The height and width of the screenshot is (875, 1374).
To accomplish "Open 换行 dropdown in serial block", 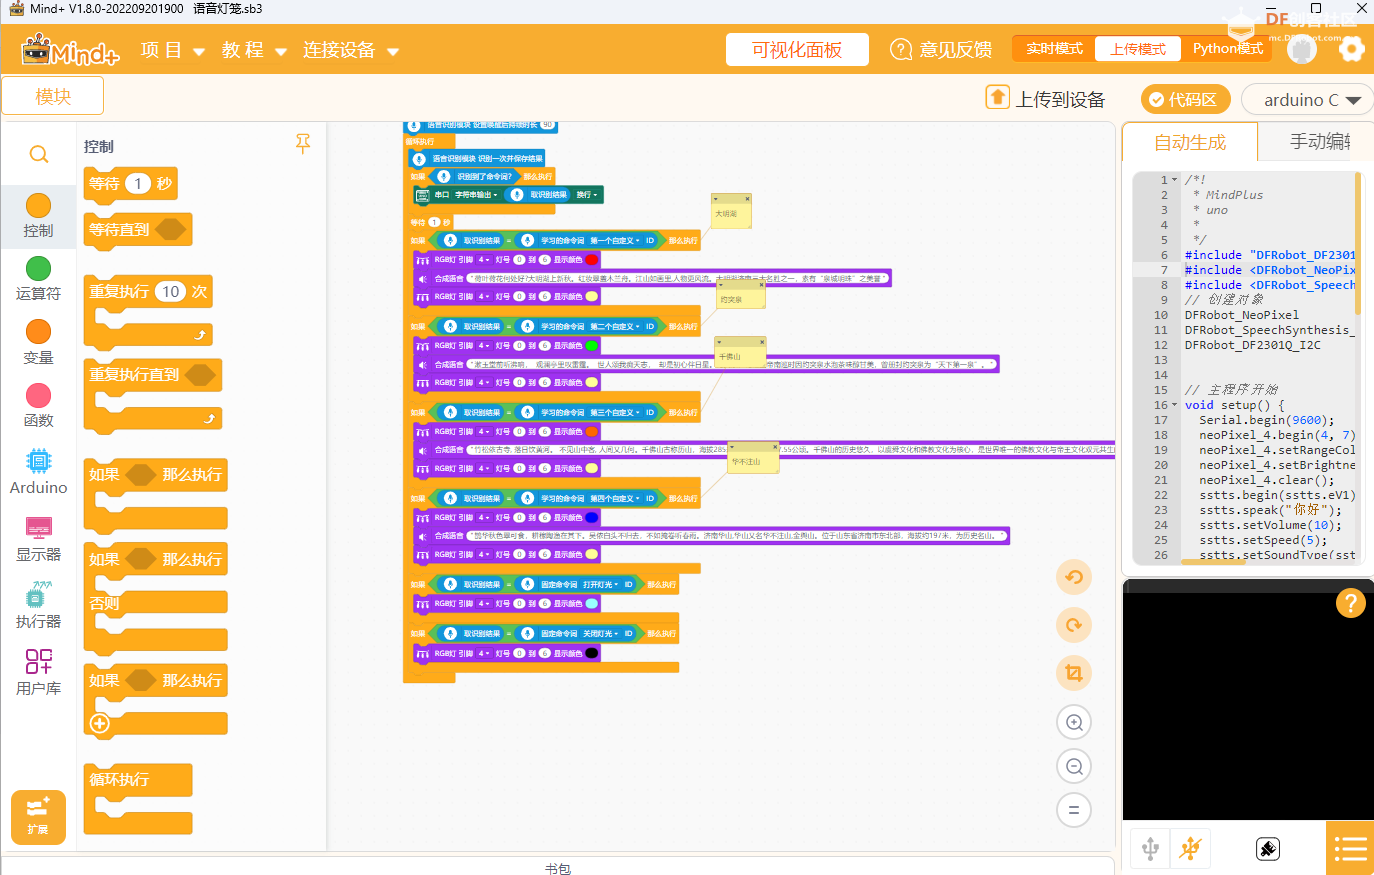I will point(587,195).
